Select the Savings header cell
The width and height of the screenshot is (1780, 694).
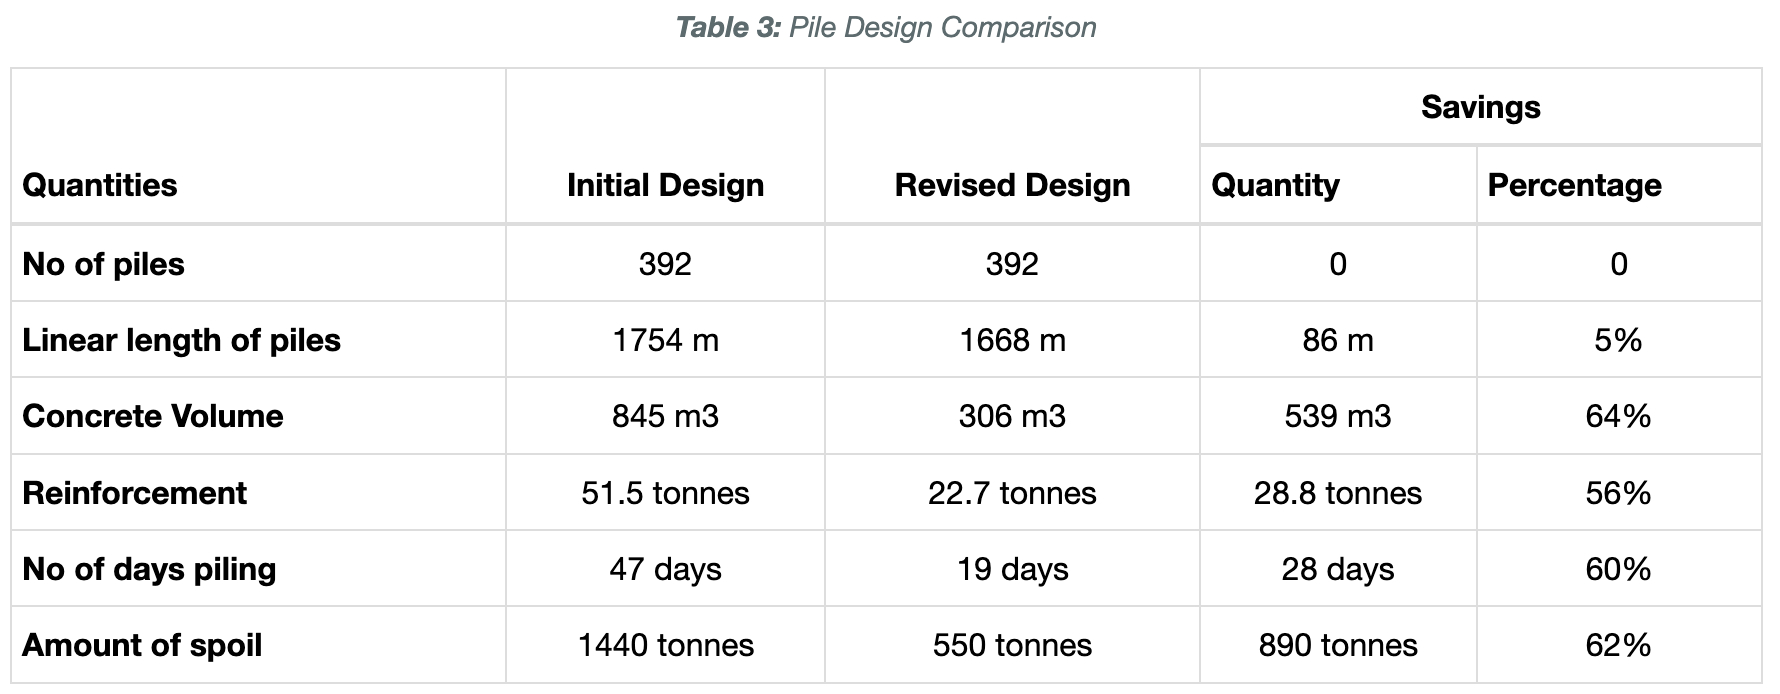pos(1480,107)
